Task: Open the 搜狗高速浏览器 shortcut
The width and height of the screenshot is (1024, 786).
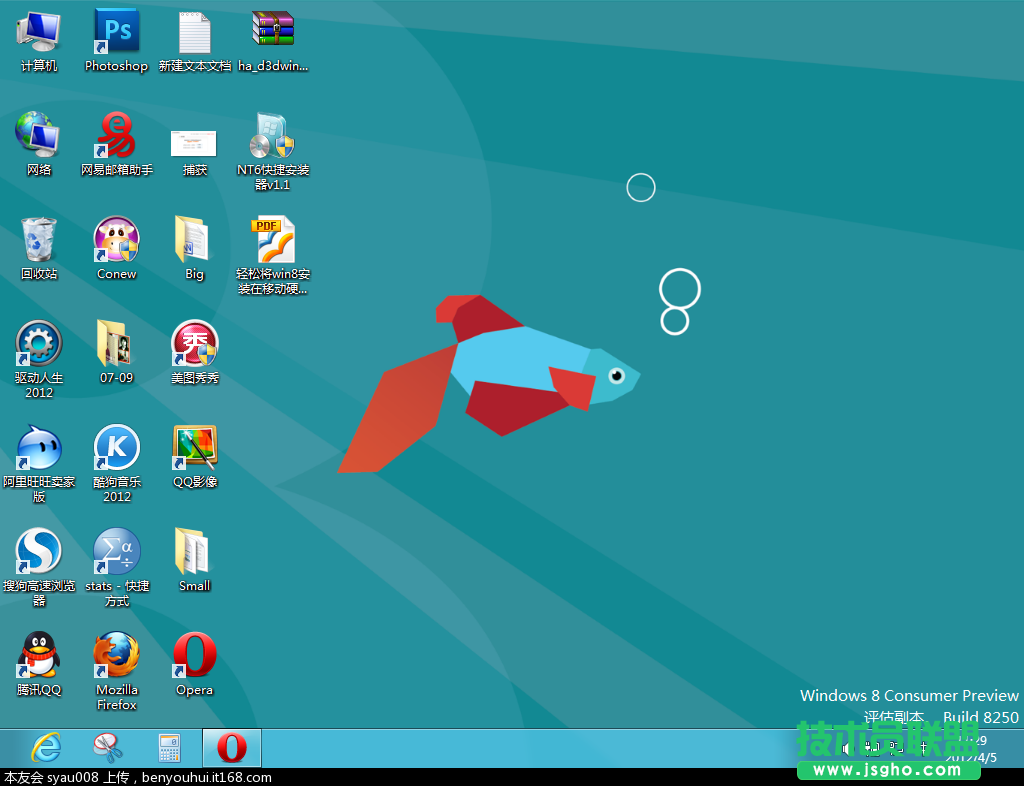Action: pyautogui.click(x=39, y=552)
